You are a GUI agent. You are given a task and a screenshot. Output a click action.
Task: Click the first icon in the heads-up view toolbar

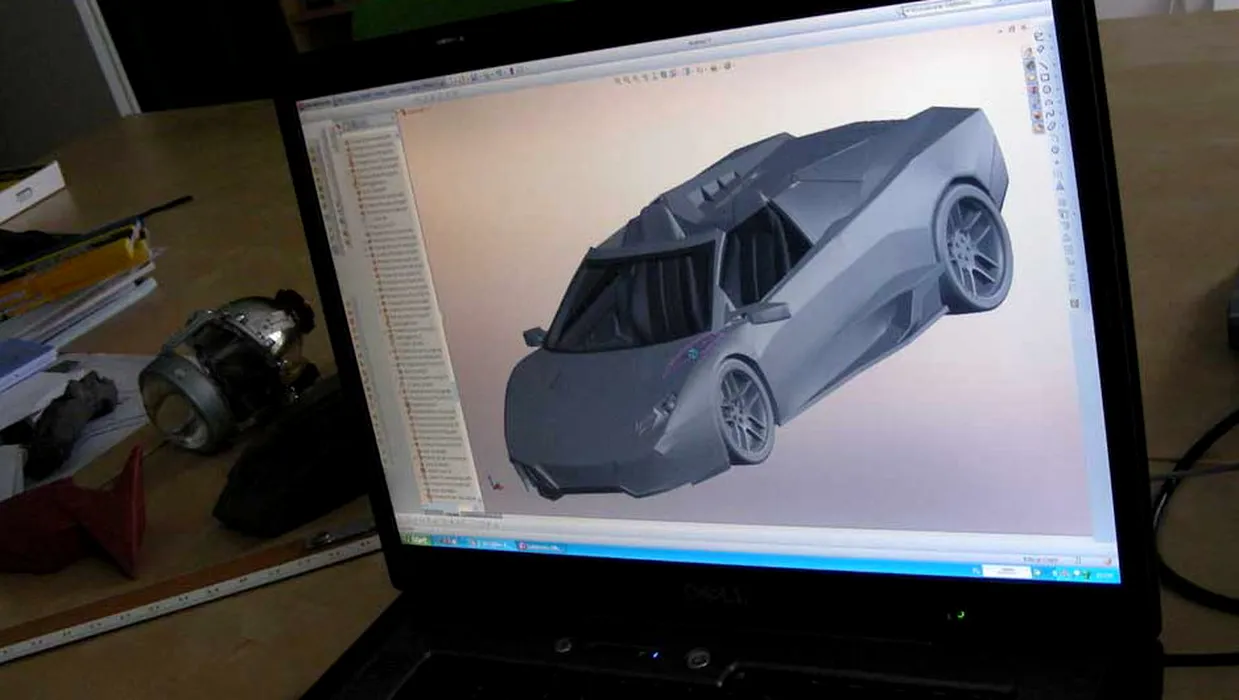tap(617, 78)
